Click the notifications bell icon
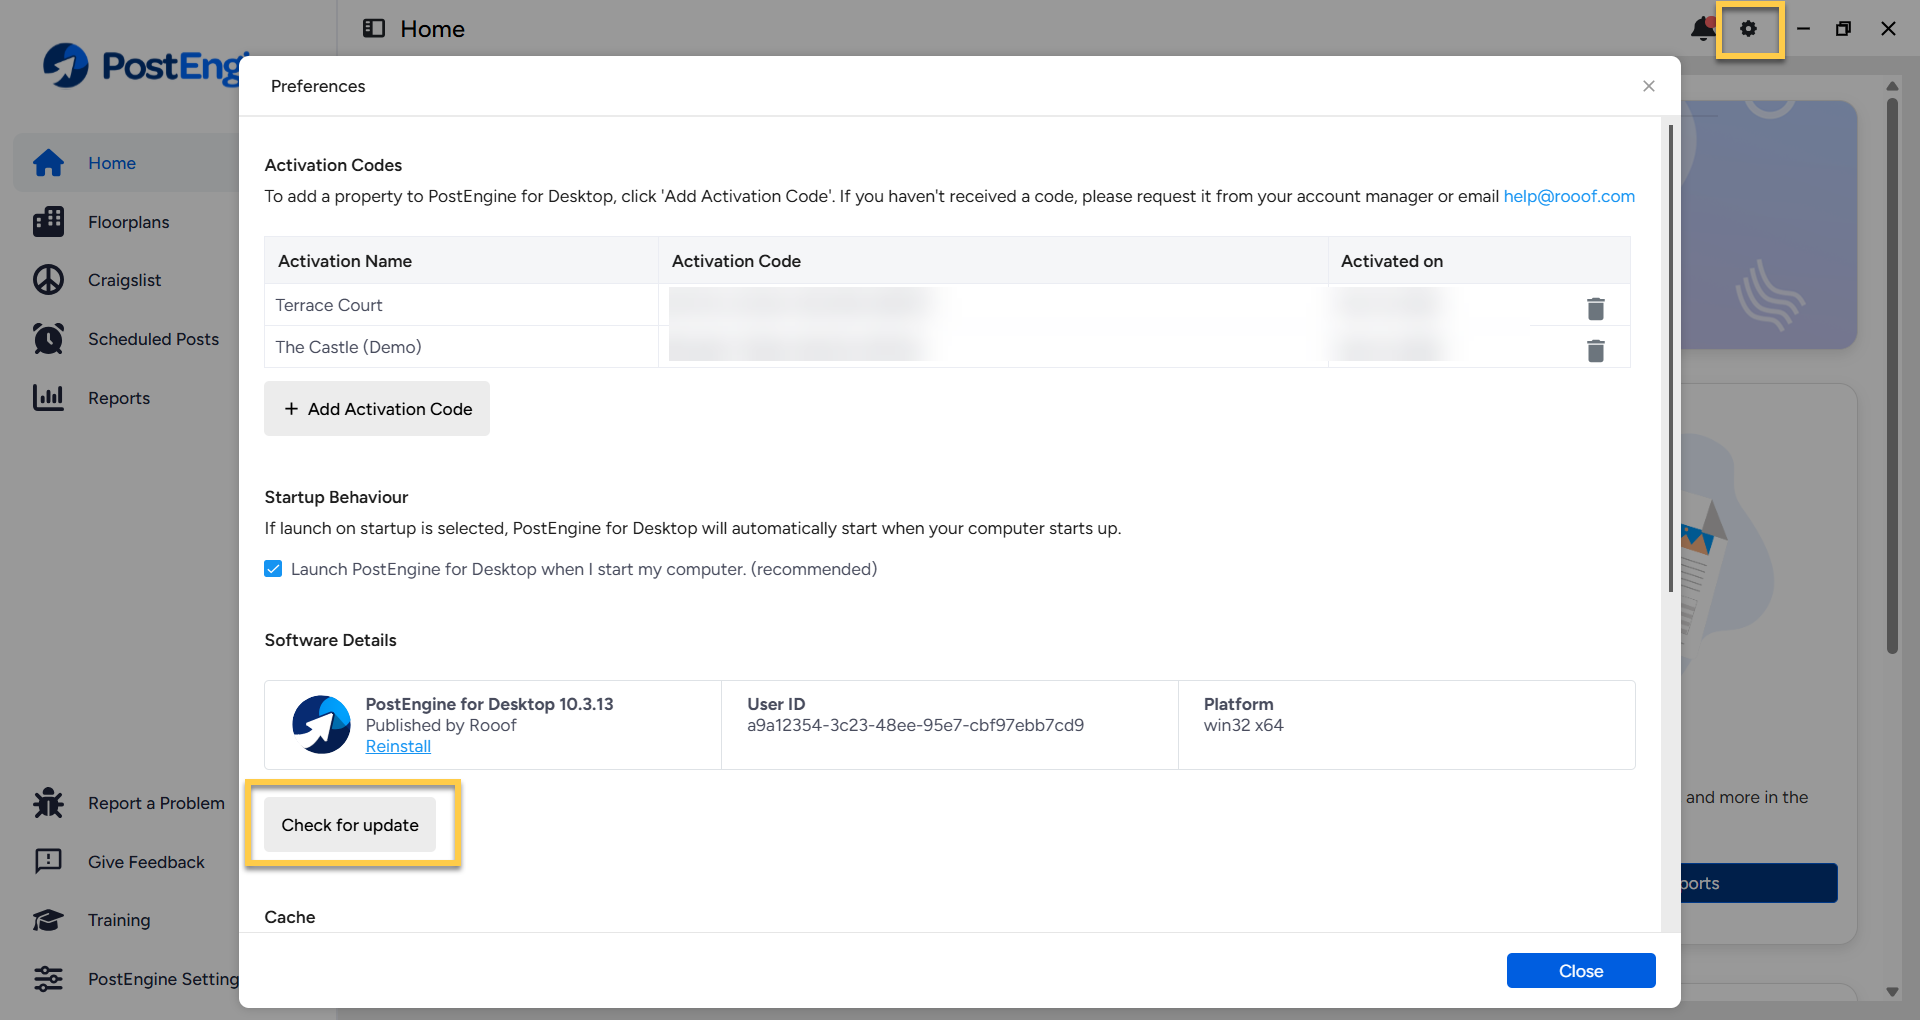Image resolution: width=1920 pixels, height=1020 pixels. 1702,29
